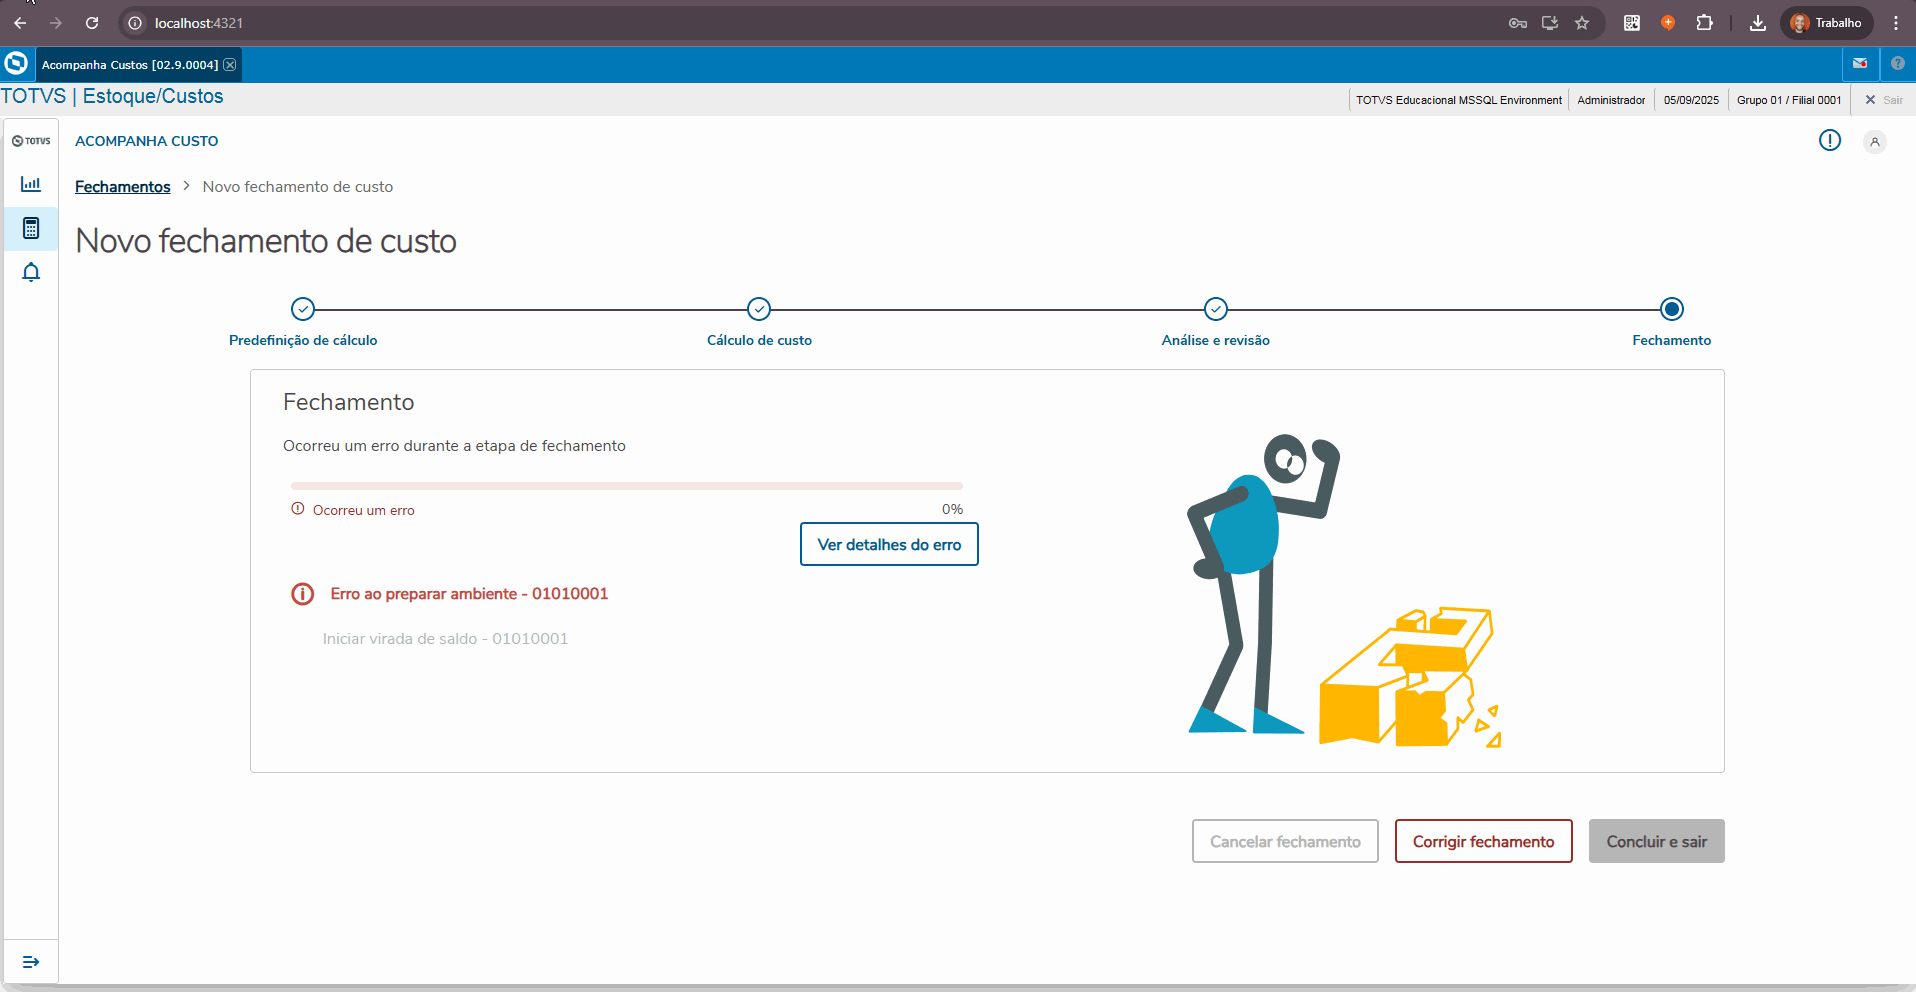
Task: Select the Cálculo de custo step
Action: tap(759, 309)
